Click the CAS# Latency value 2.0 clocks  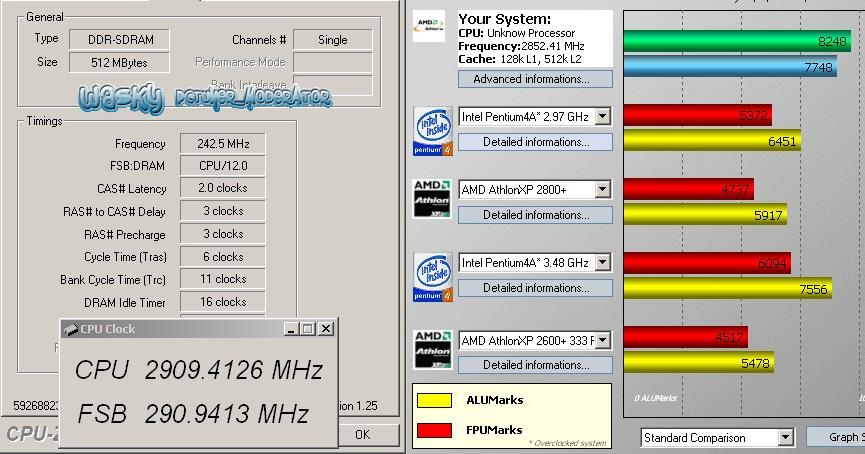tap(223, 188)
